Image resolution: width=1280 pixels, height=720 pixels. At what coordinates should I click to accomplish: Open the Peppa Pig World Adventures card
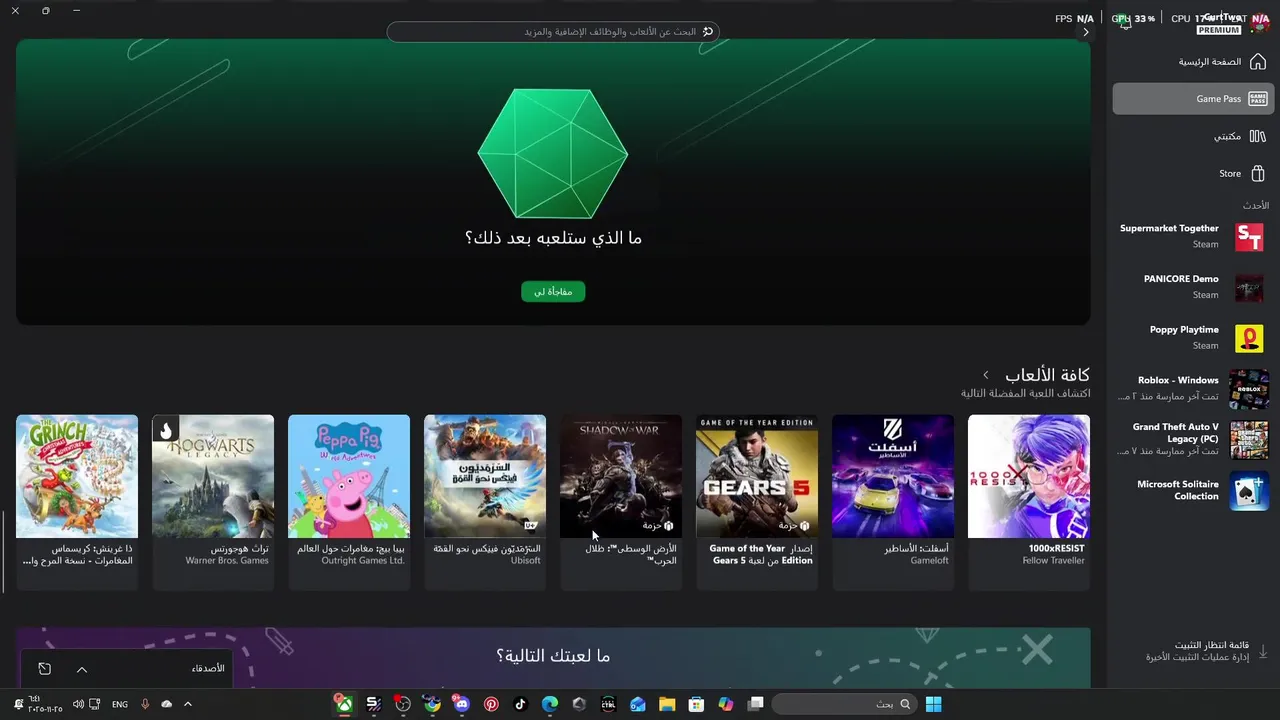349,502
